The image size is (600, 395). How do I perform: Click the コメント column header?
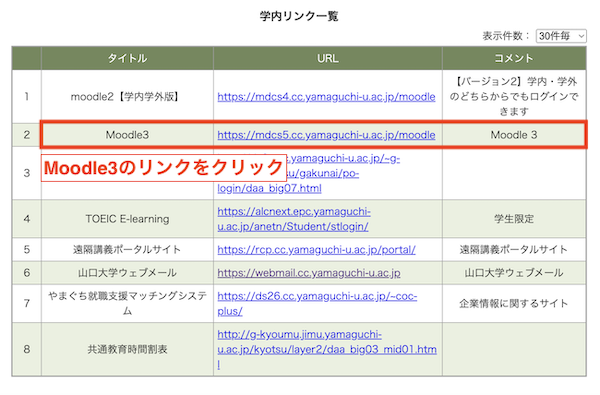(x=514, y=58)
